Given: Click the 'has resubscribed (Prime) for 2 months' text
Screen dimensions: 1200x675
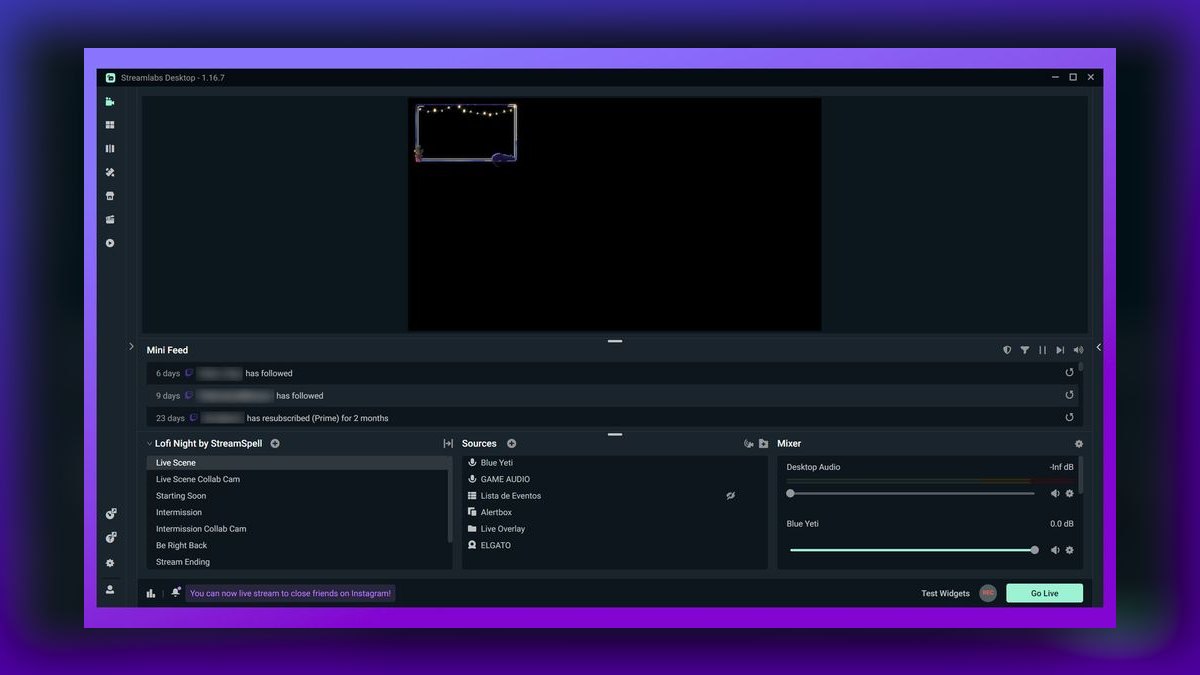Looking at the screenshot, I should [317, 418].
